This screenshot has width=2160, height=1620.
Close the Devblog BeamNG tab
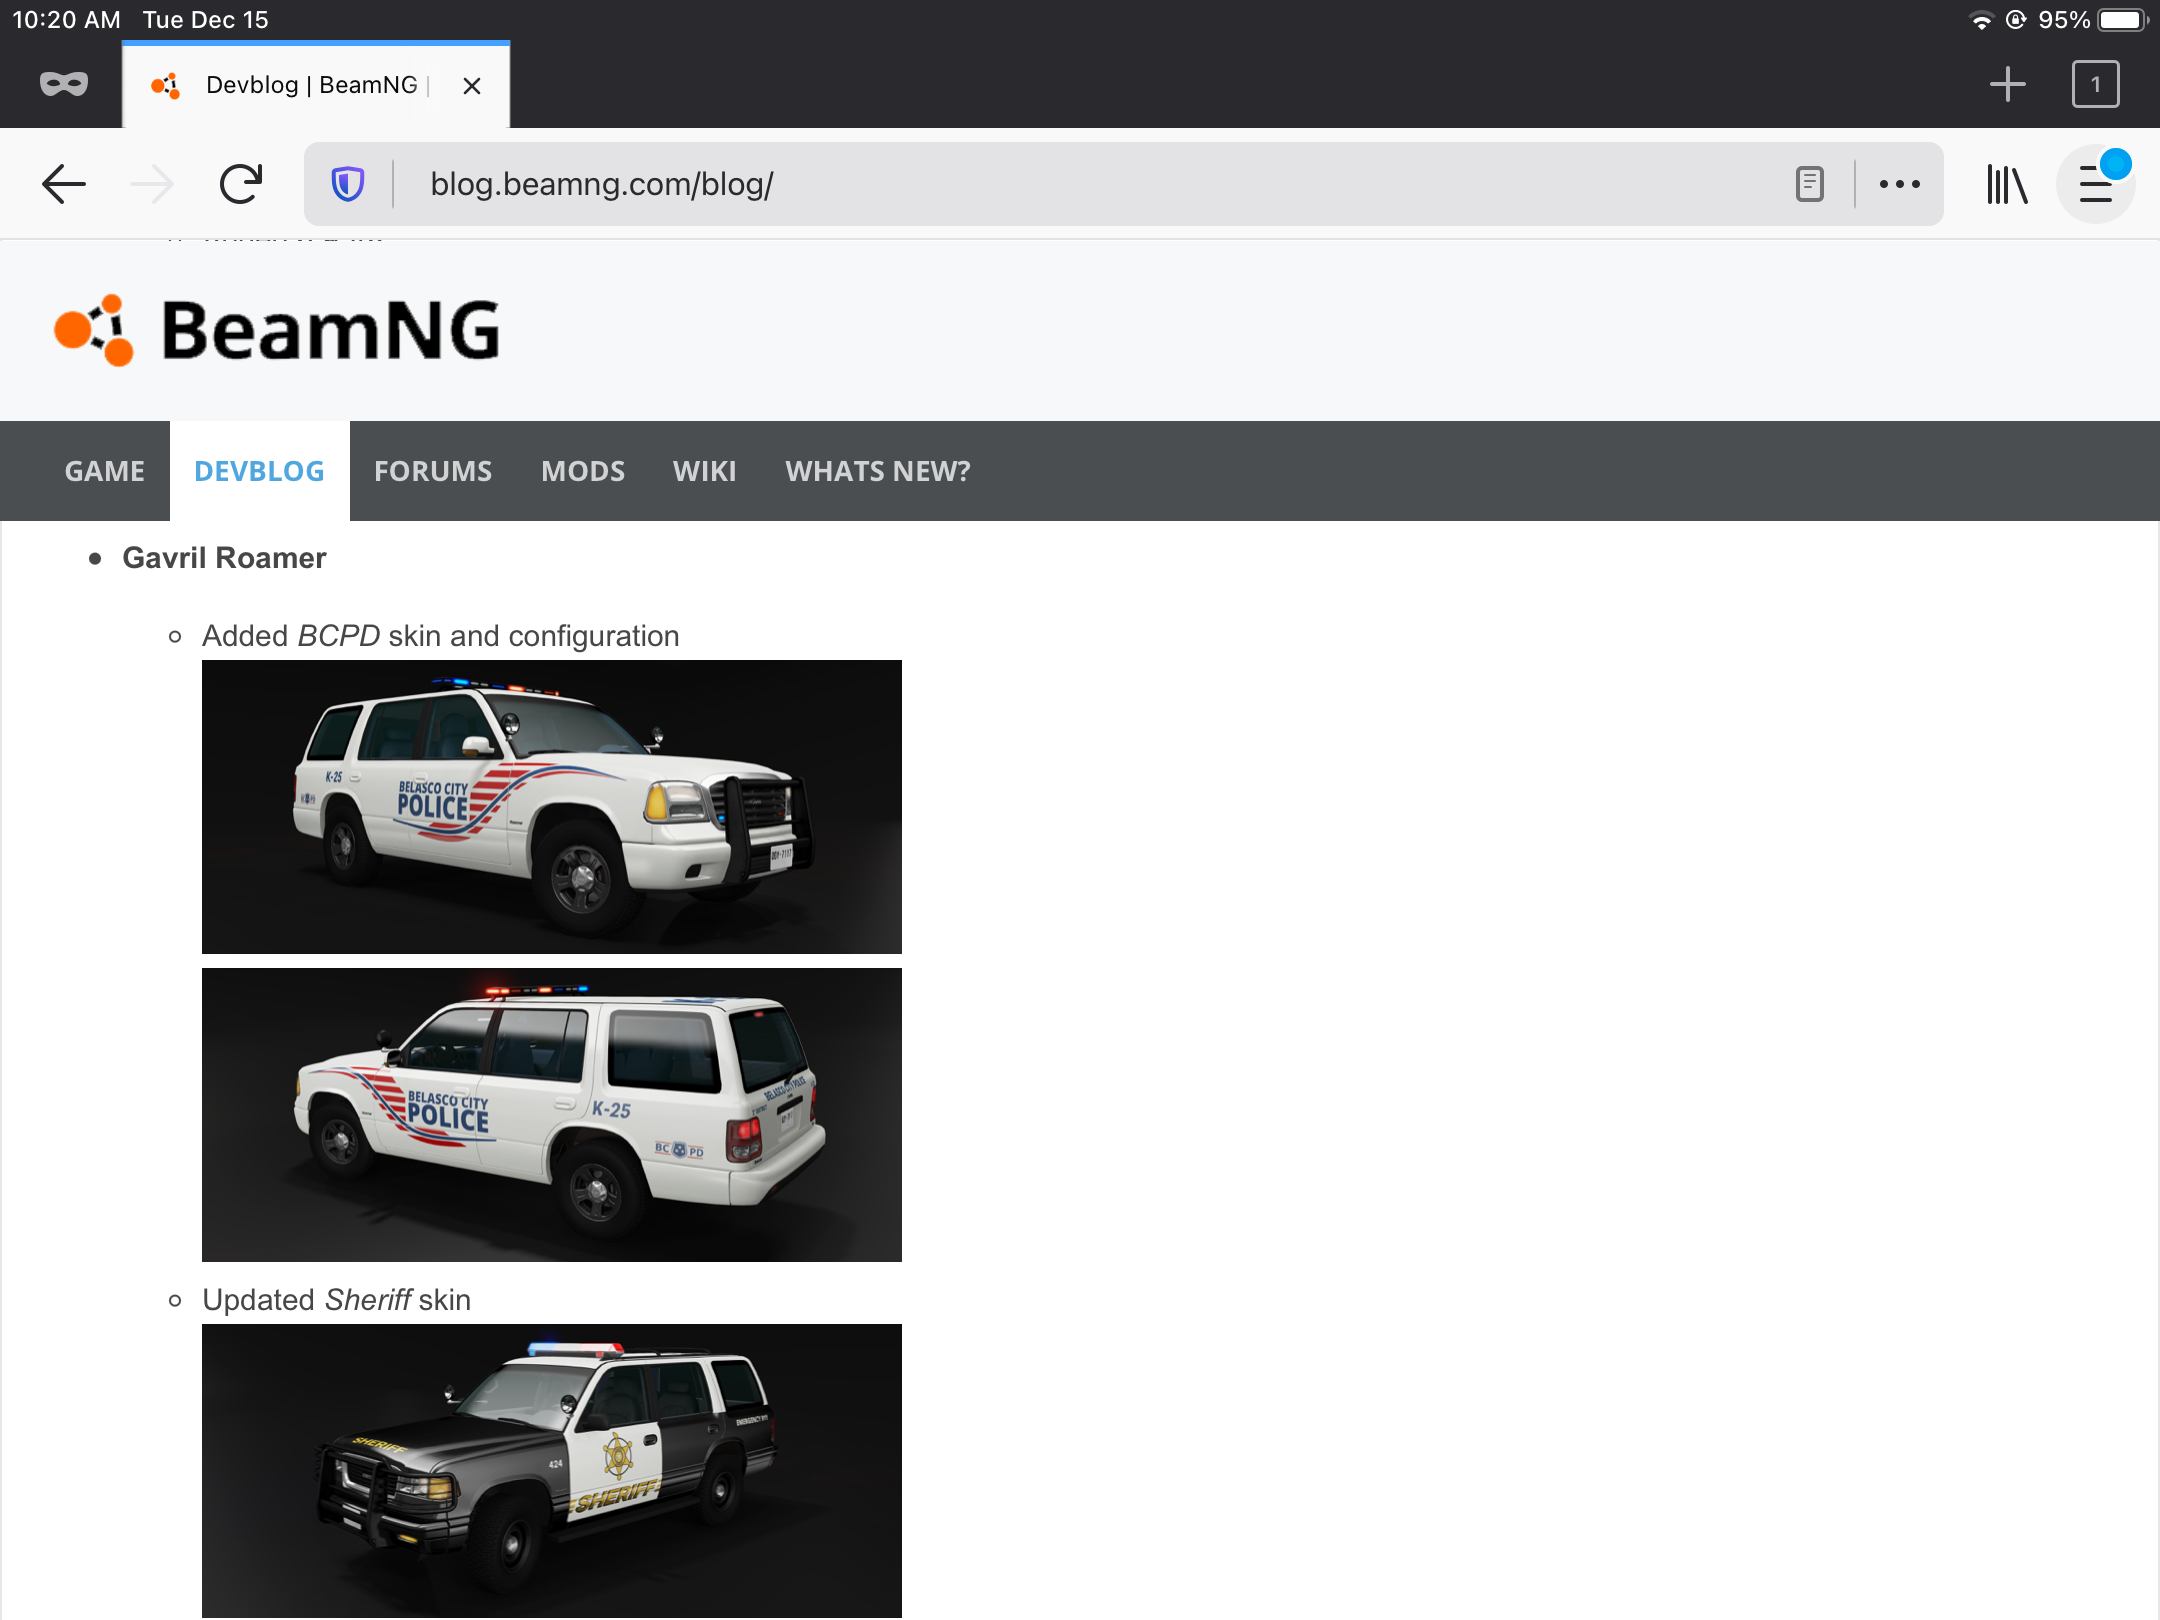tap(472, 86)
